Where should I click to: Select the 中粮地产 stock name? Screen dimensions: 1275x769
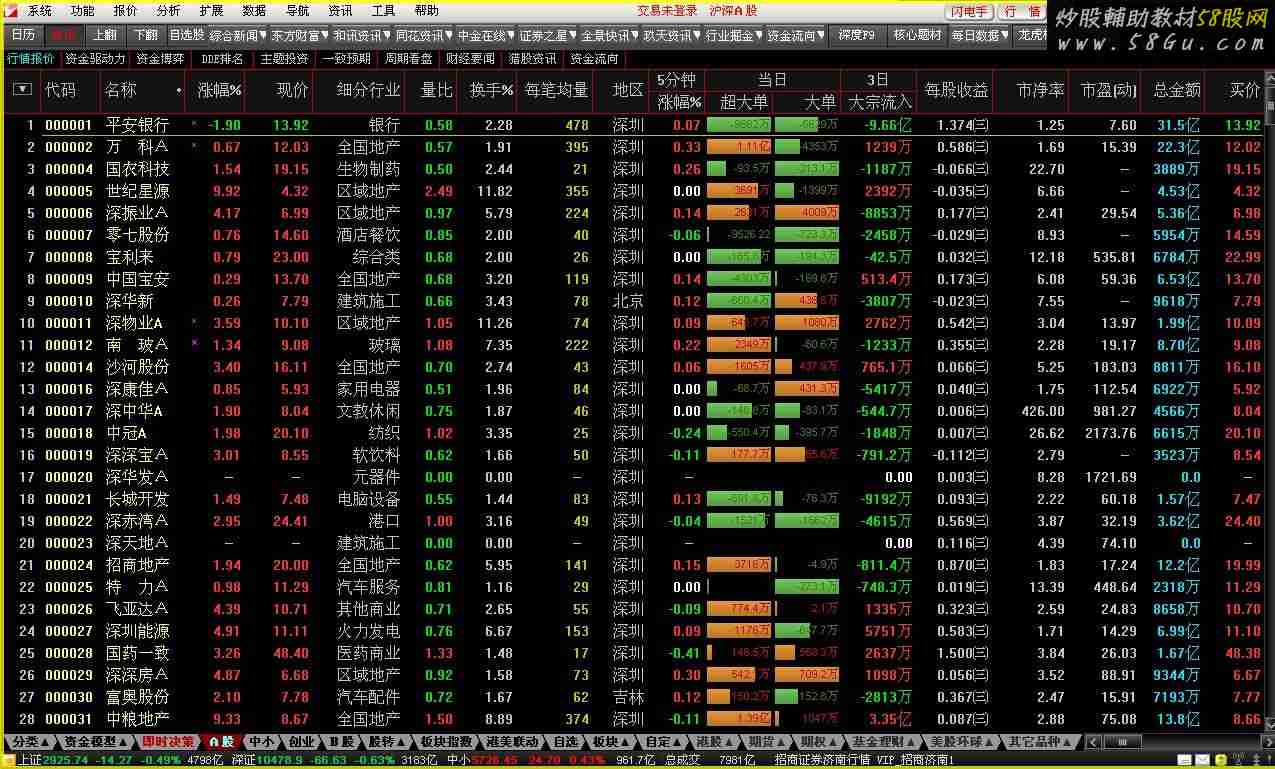[x=138, y=719]
